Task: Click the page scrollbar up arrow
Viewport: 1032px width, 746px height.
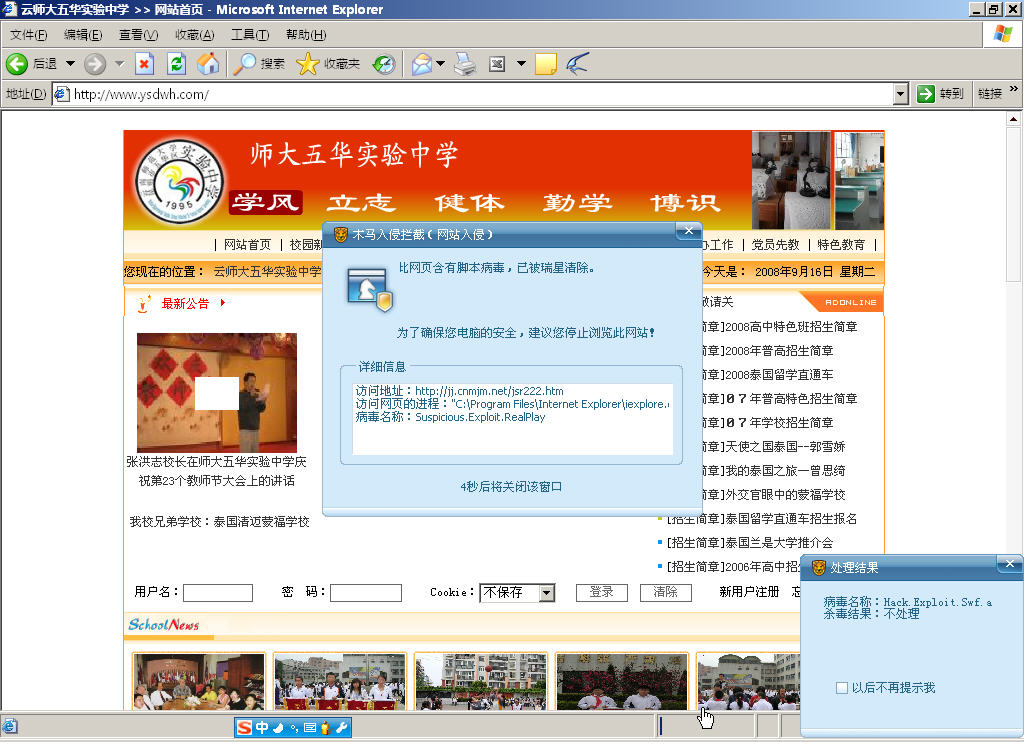Action: click(1014, 119)
